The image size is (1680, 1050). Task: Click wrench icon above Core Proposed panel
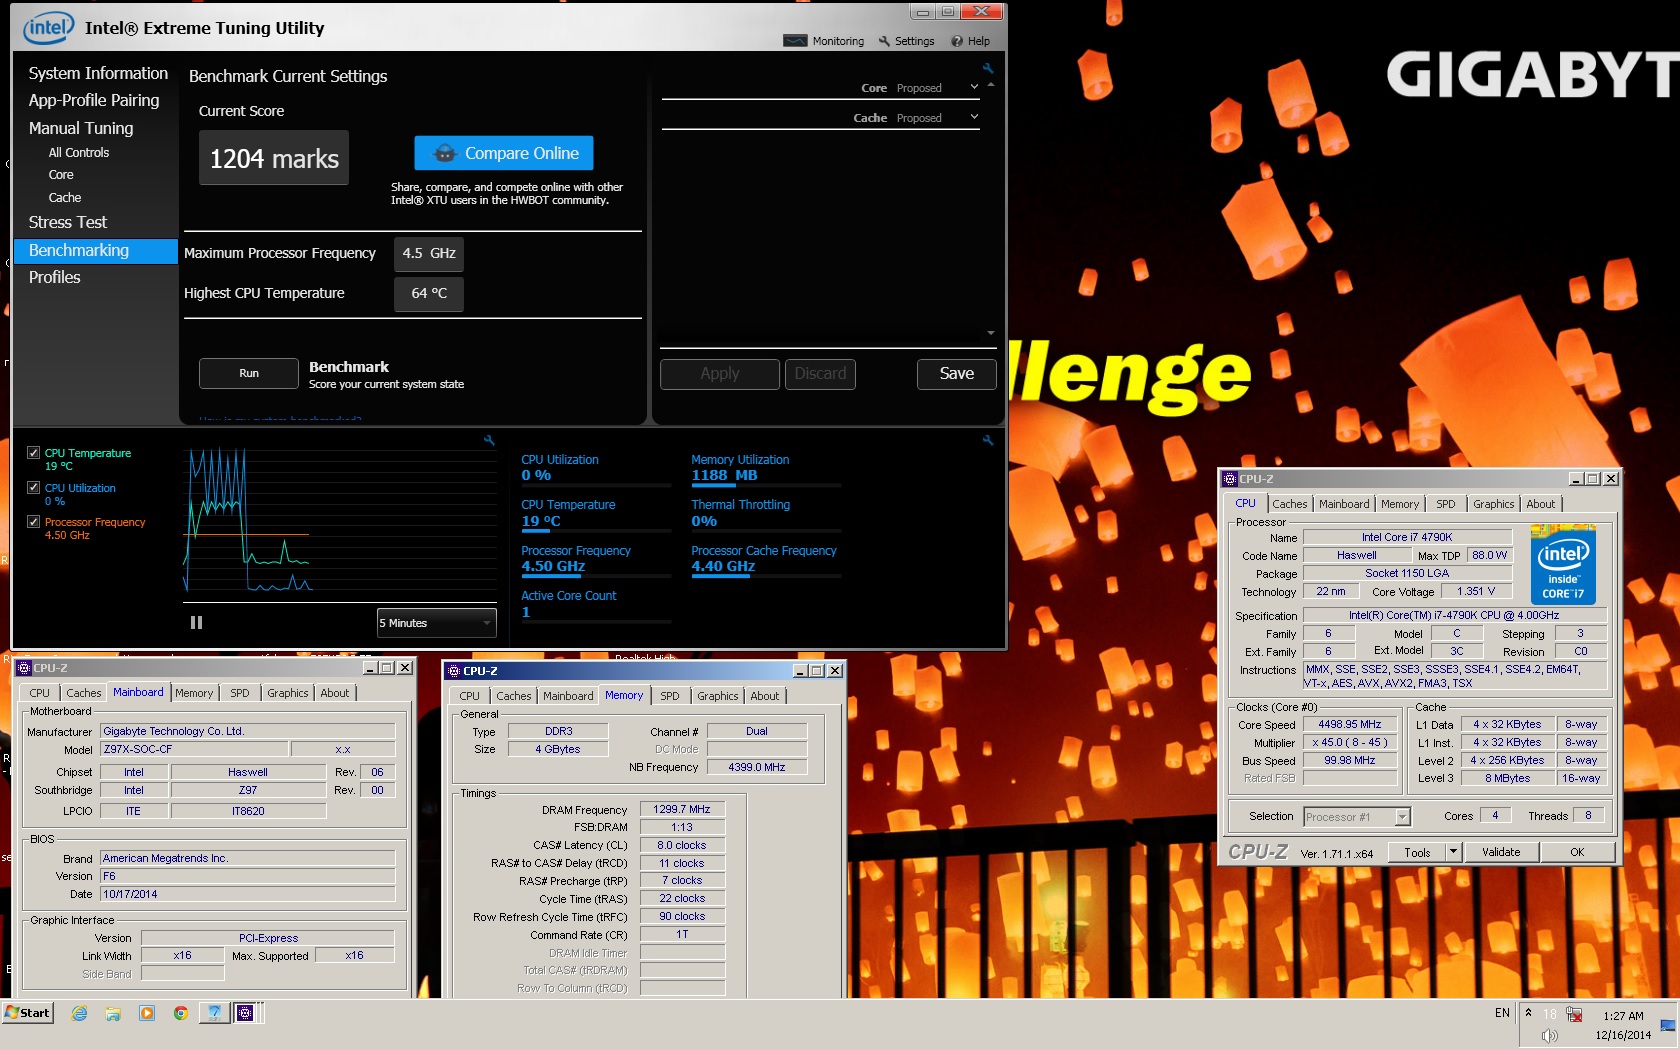tap(988, 69)
